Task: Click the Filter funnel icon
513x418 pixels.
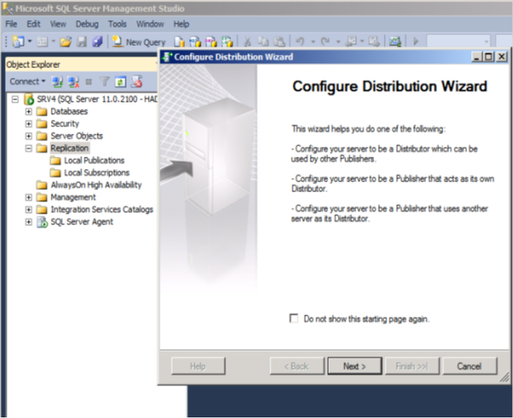Action: 105,82
